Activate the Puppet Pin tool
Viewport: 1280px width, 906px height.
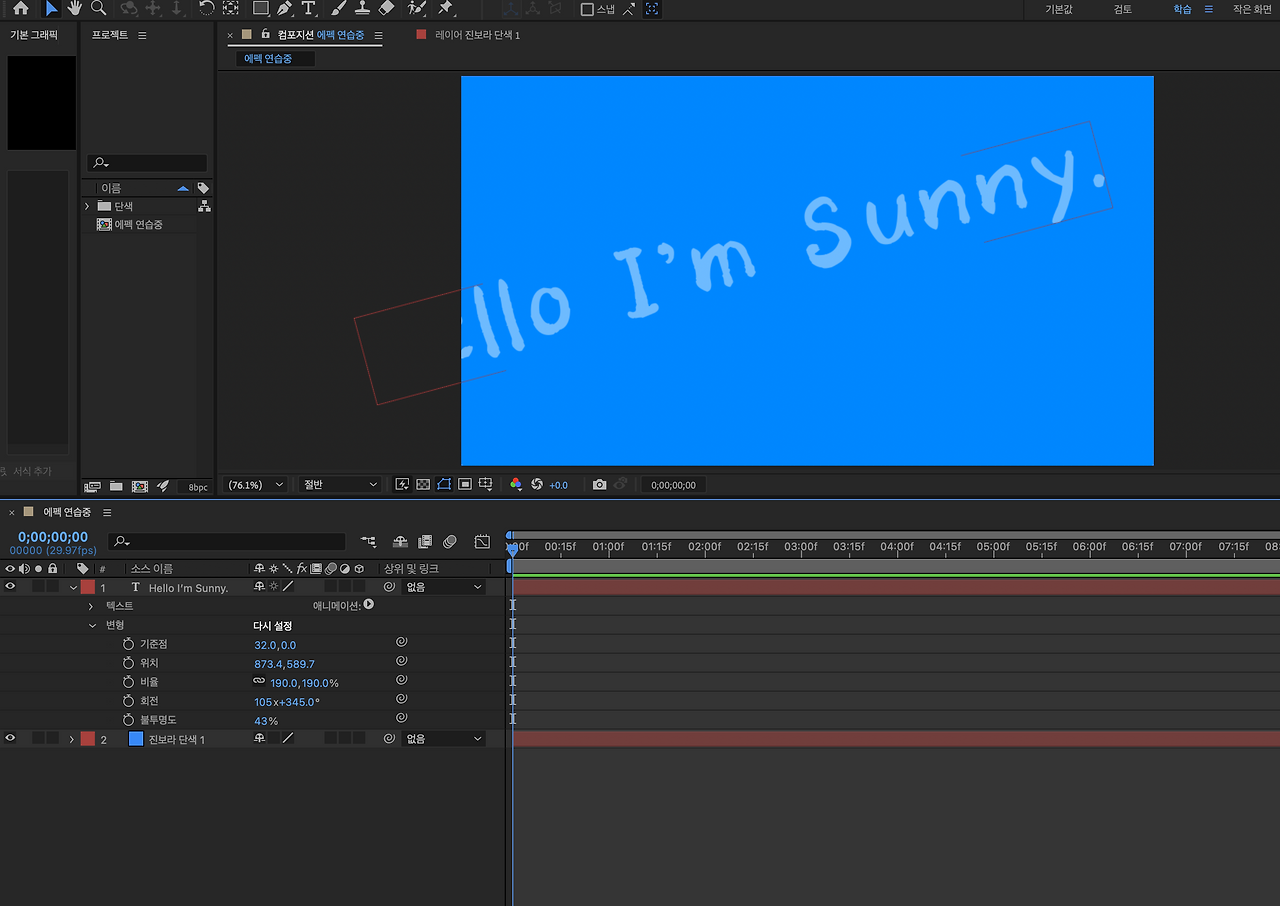[445, 9]
